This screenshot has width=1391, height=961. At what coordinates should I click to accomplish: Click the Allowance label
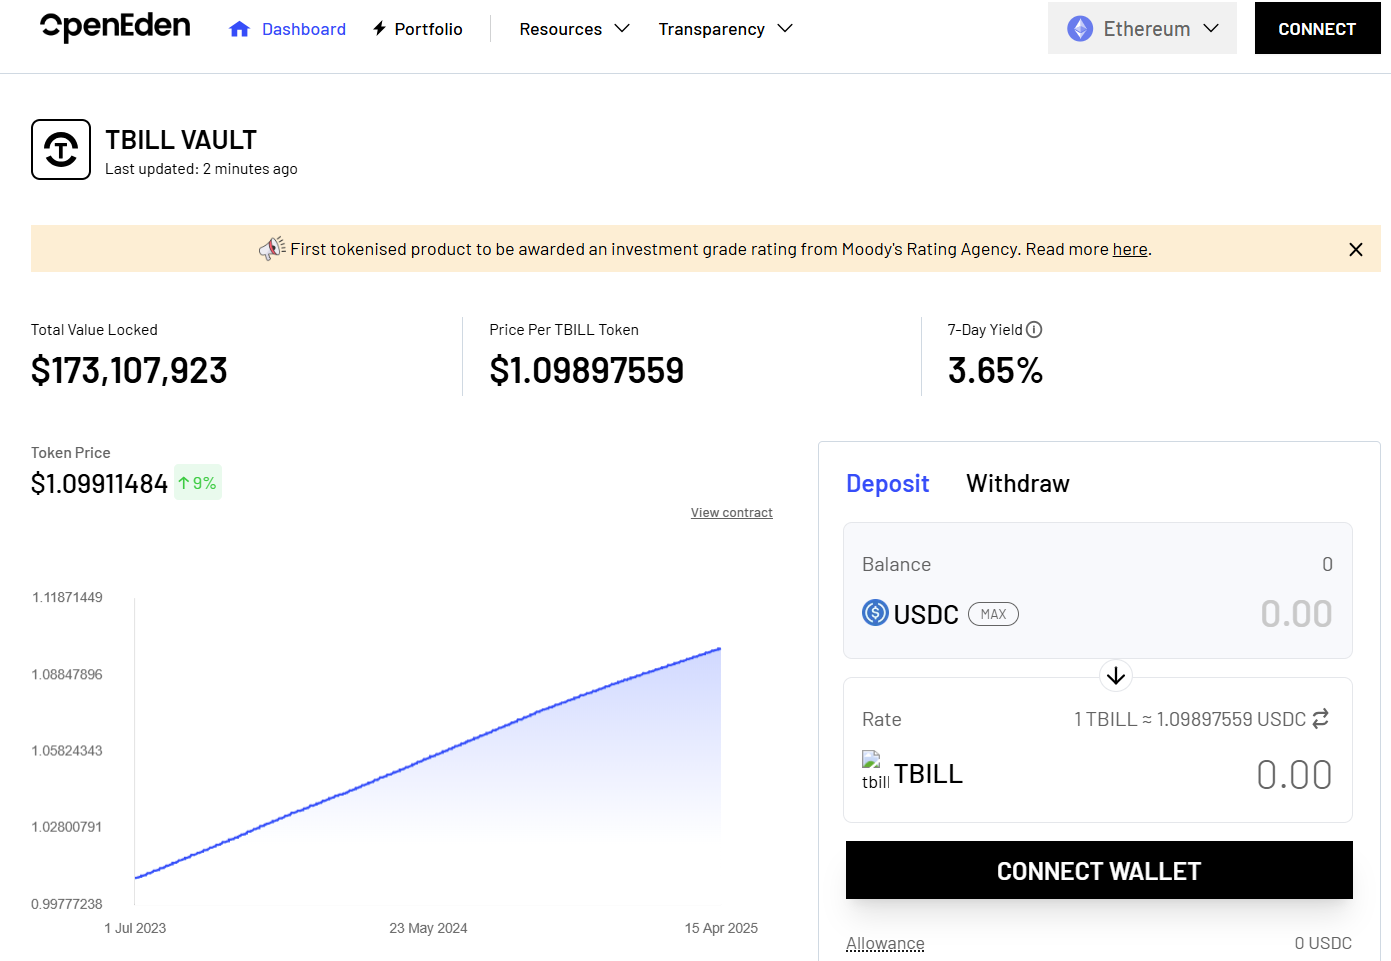[x=885, y=944]
